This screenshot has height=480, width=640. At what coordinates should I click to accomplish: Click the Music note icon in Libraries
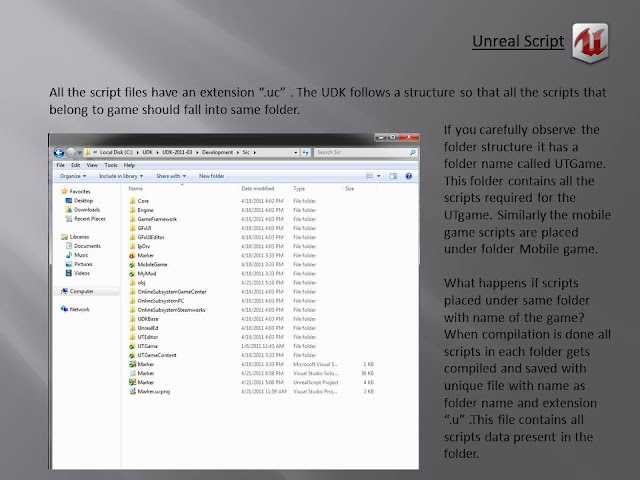(x=69, y=255)
